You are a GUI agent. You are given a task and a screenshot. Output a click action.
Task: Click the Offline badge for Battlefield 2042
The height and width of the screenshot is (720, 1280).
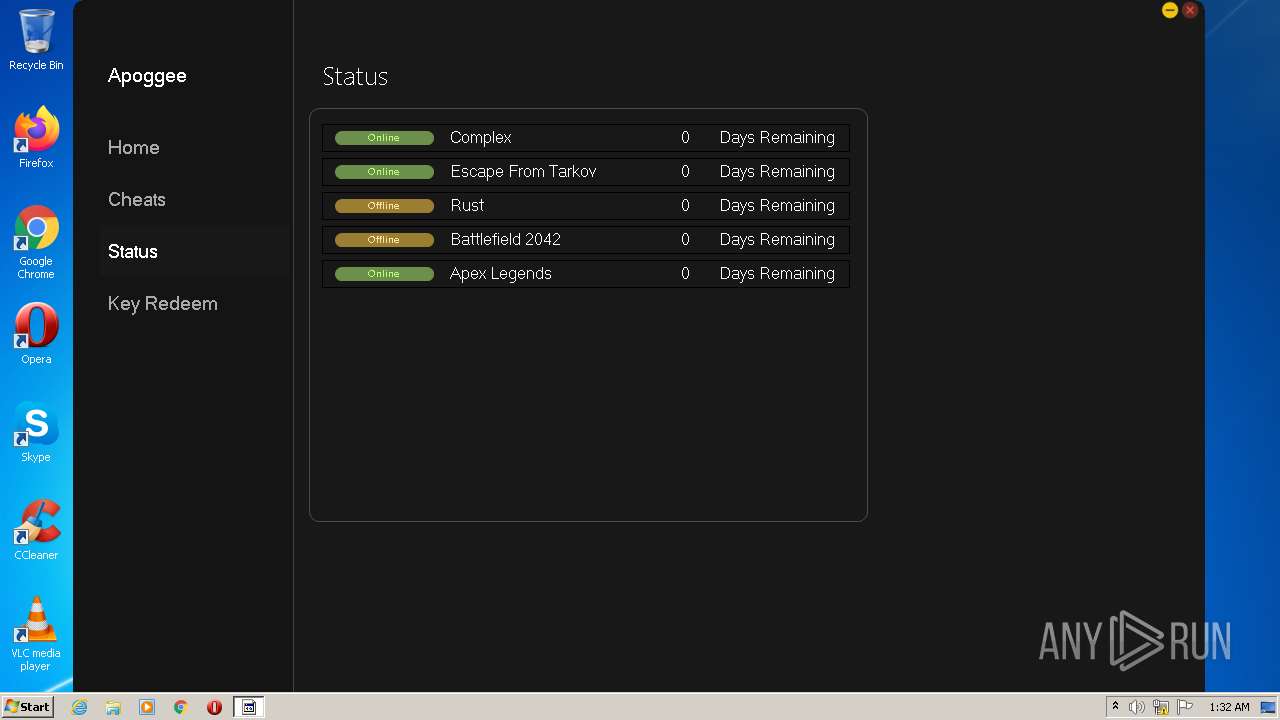pyautogui.click(x=384, y=240)
